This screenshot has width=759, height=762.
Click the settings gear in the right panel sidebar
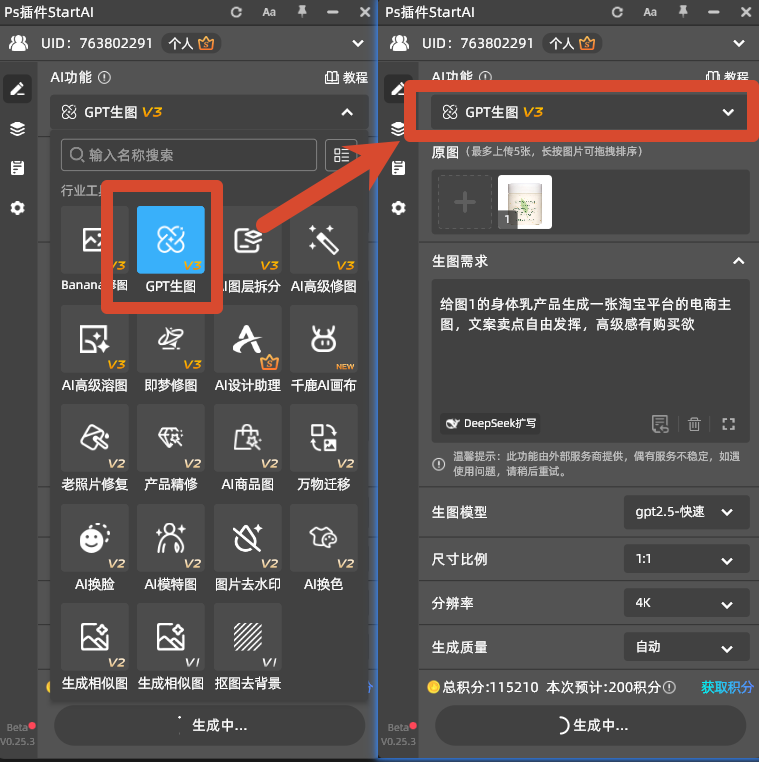pos(398,208)
